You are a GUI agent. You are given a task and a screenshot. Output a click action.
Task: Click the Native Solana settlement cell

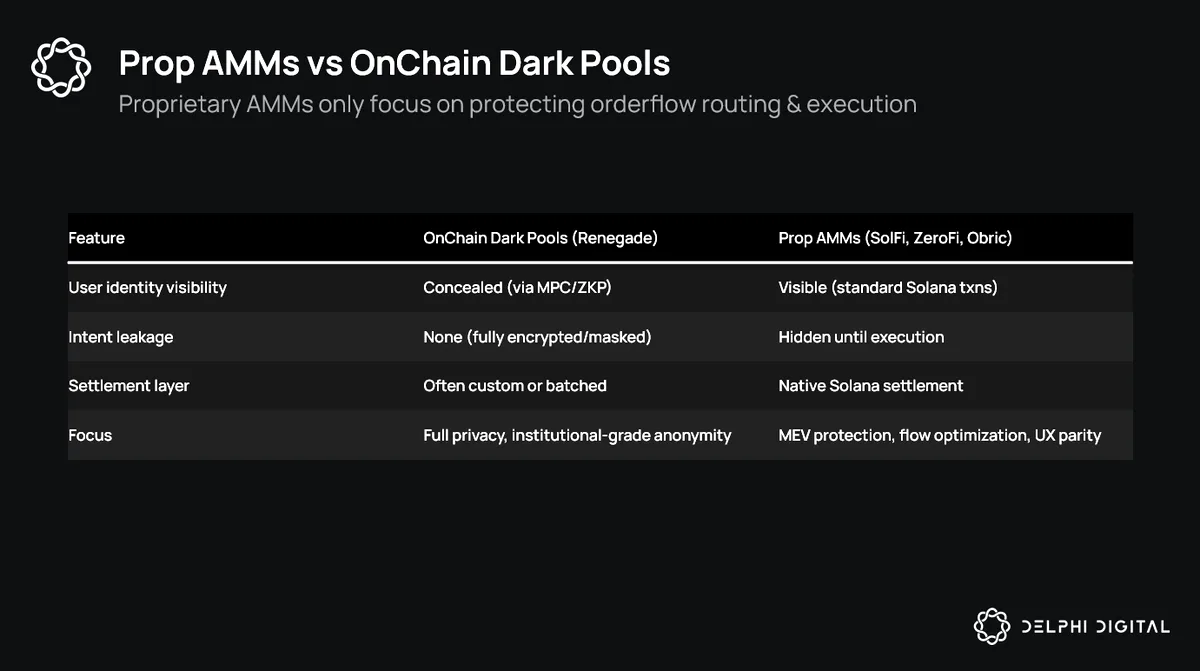[871, 385]
